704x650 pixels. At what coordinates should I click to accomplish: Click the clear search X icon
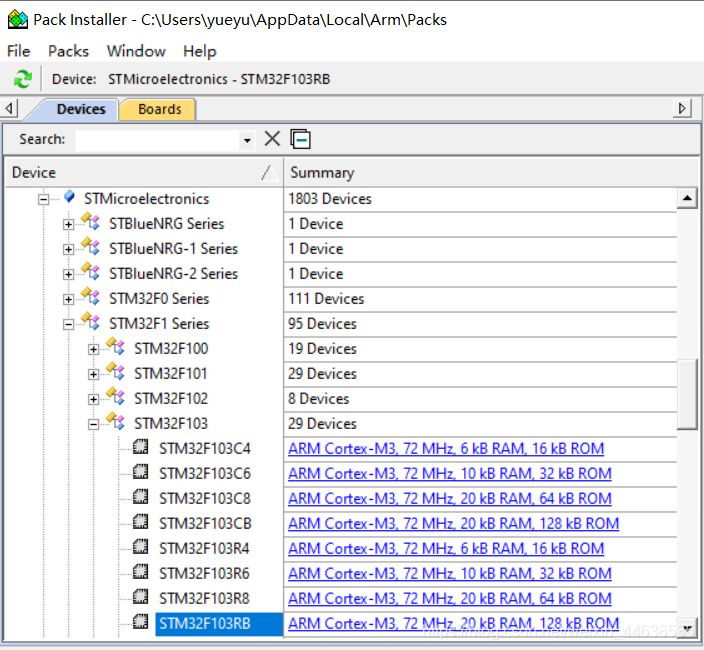[x=272, y=139]
